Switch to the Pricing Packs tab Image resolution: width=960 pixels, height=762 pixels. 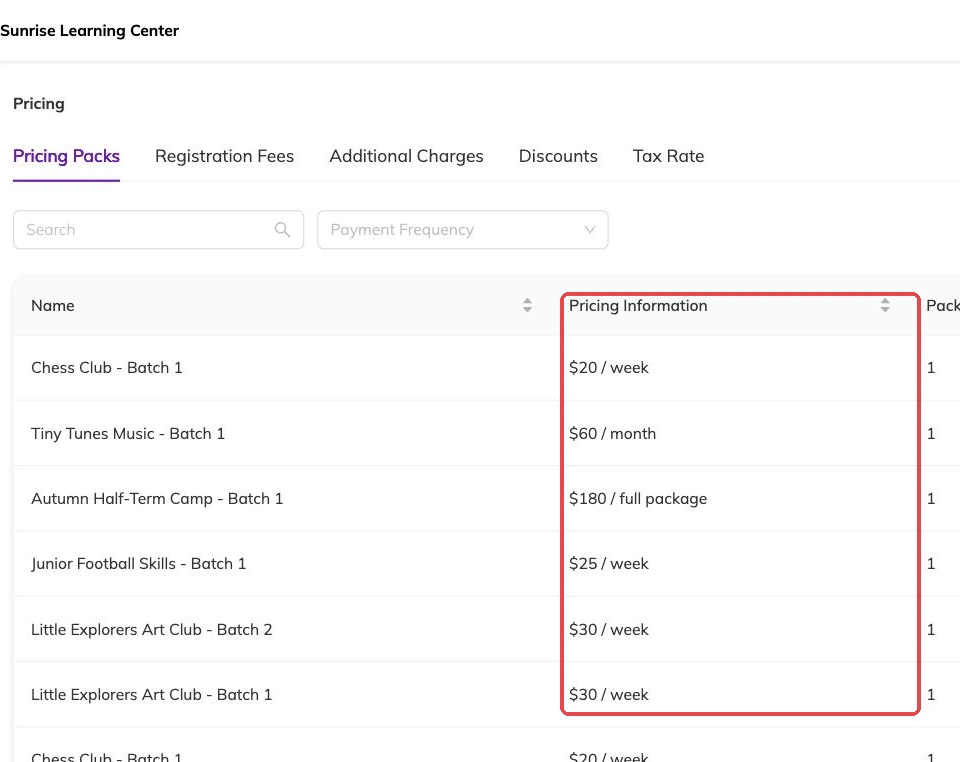(66, 156)
